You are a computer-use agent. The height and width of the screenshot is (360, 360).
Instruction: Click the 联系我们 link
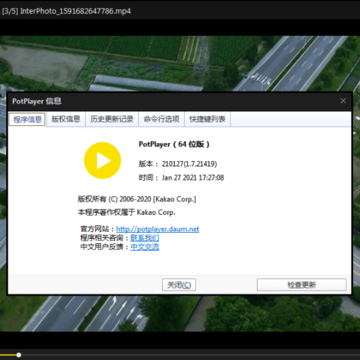pos(145,238)
